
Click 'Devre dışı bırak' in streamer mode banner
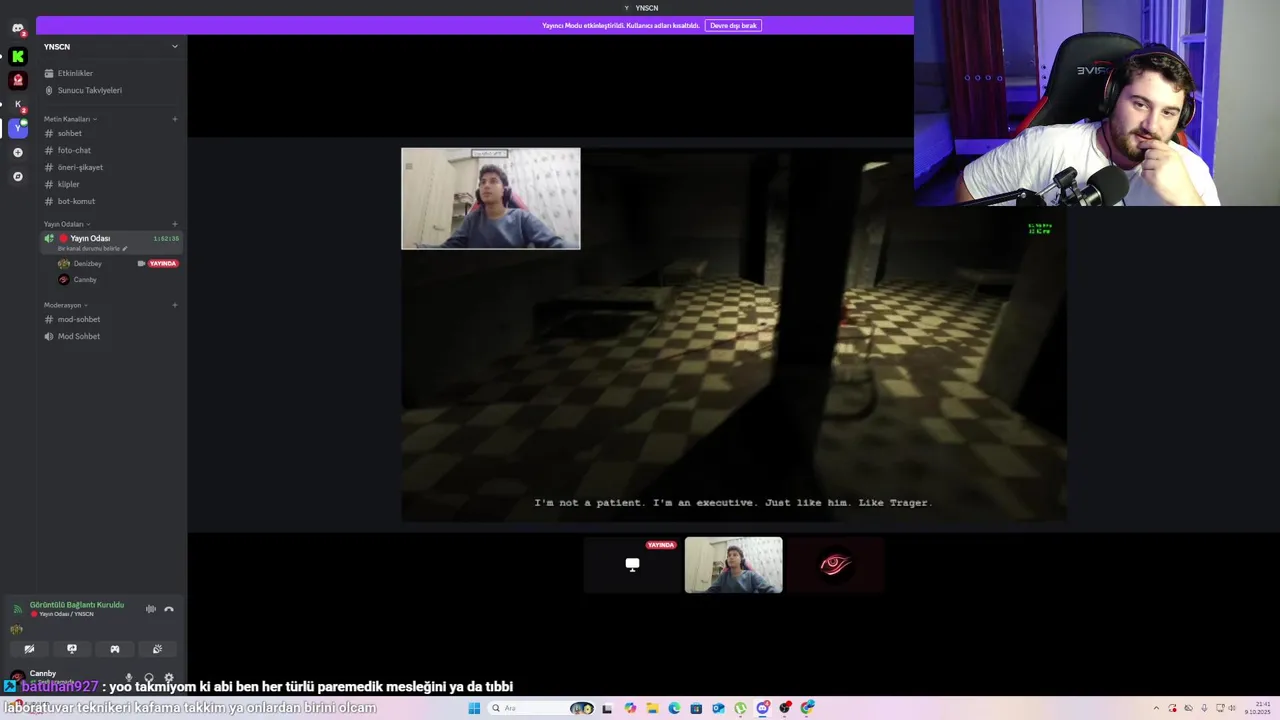tap(733, 25)
